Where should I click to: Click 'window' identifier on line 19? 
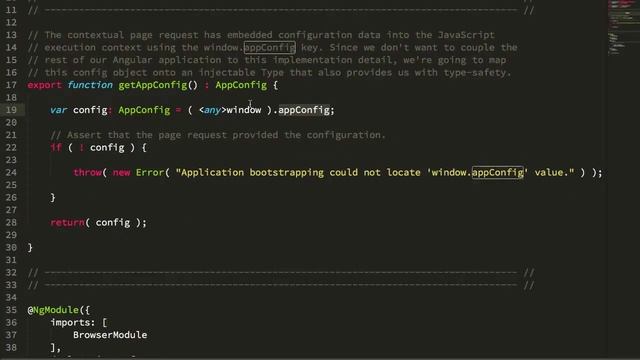(x=244, y=110)
